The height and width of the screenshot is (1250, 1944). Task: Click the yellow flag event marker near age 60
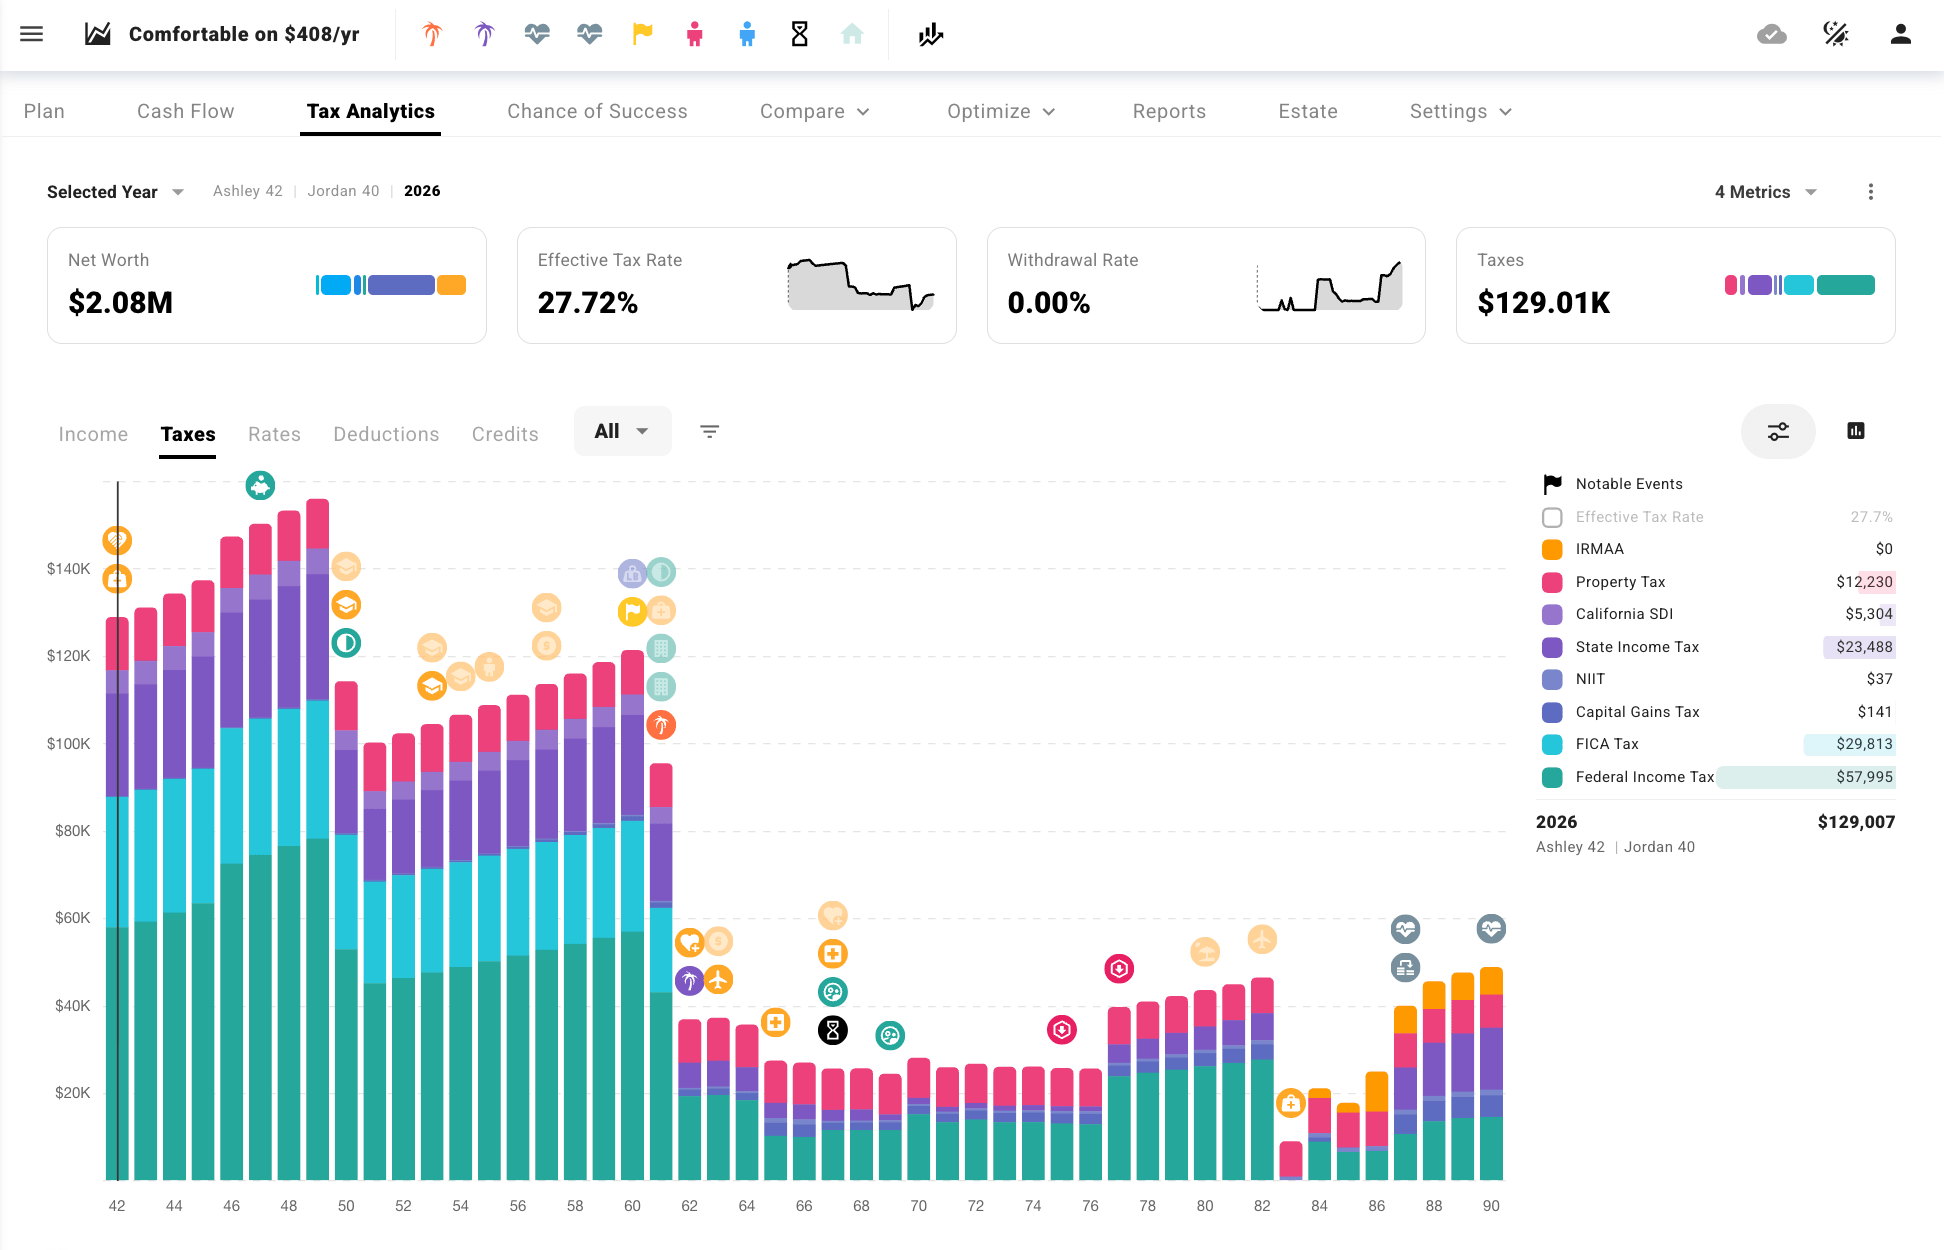[632, 611]
